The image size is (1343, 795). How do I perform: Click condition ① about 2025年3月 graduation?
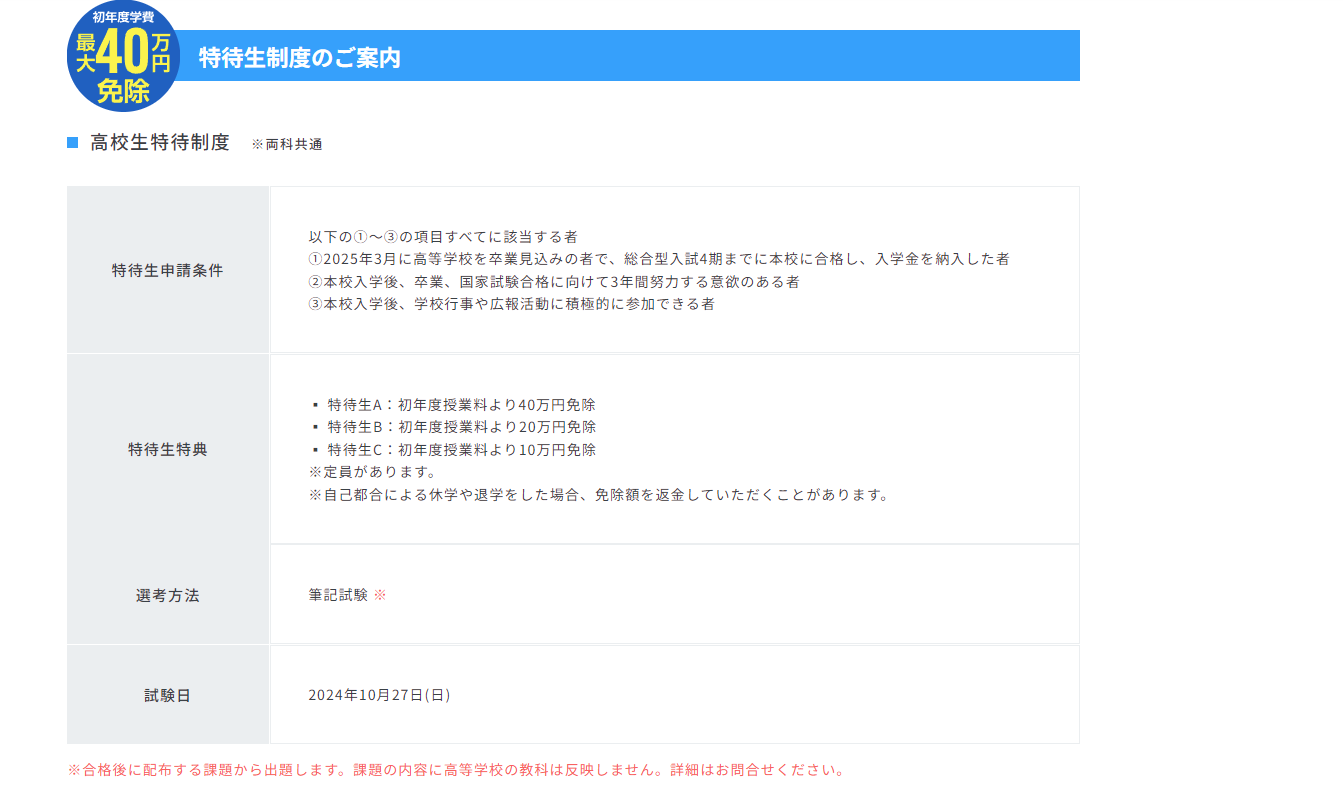tap(659, 259)
